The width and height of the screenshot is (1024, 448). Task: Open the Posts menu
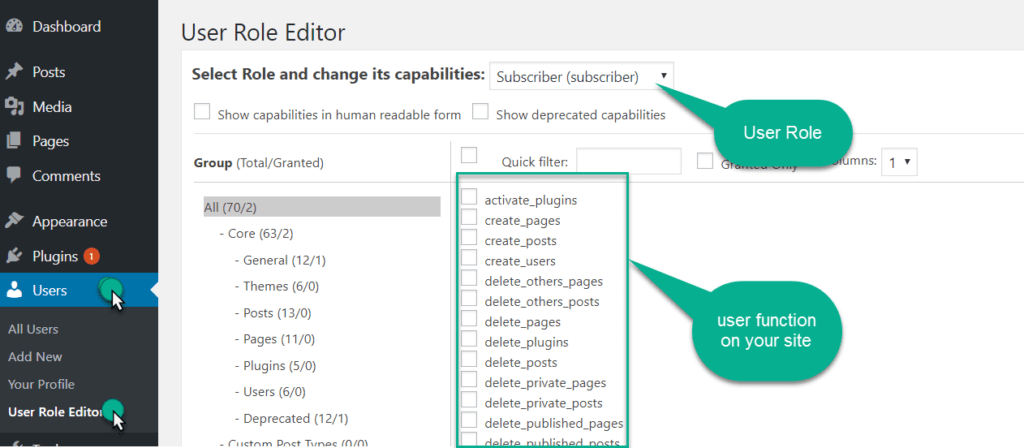click(x=49, y=72)
